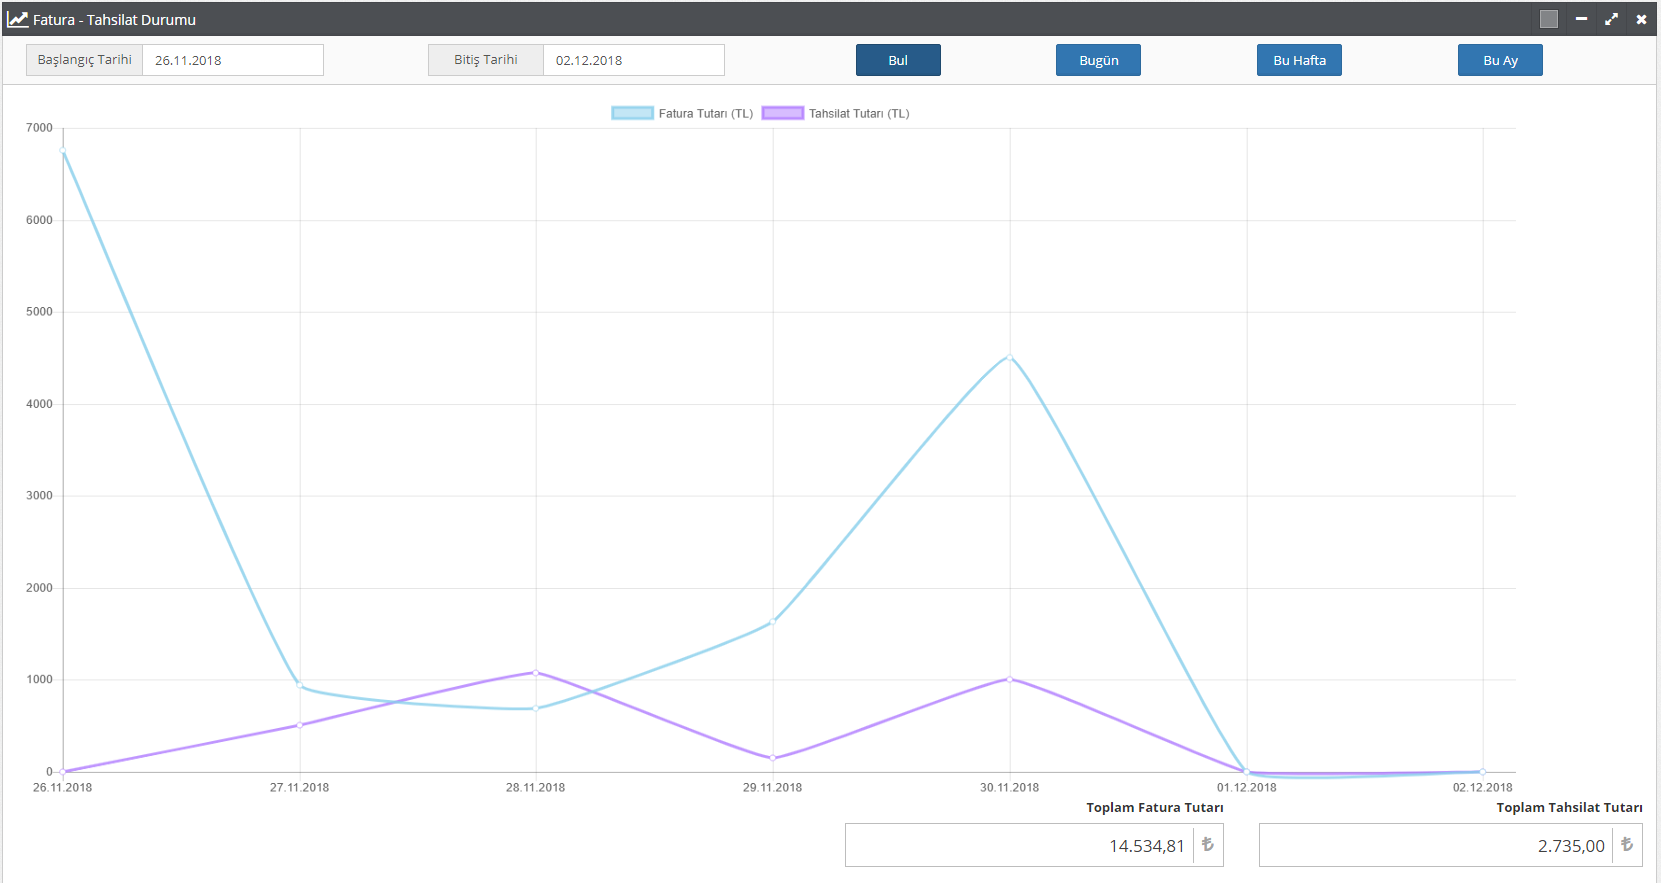Click the Toplam Fatura Tutarı value field
This screenshot has height=883, width=1661.
[1019, 845]
